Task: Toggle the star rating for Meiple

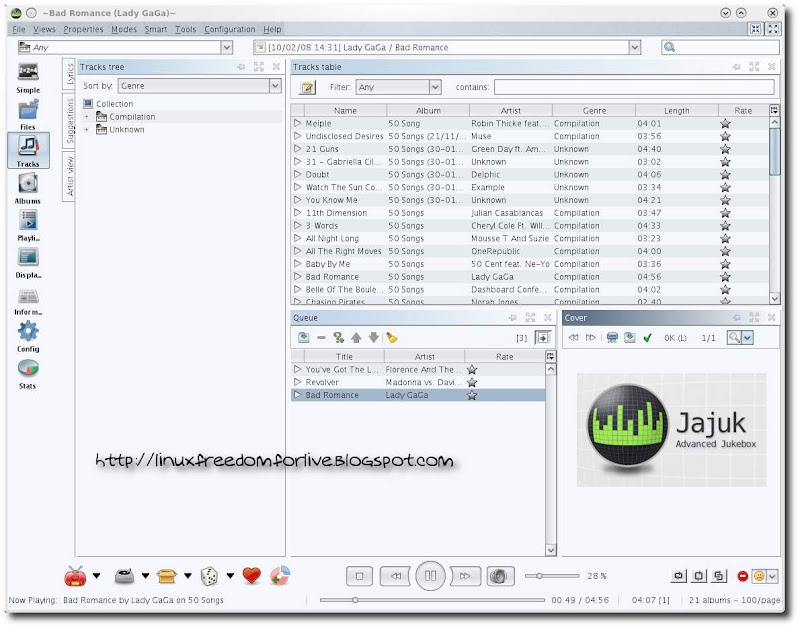Action: pyautogui.click(x=725, y=123)
